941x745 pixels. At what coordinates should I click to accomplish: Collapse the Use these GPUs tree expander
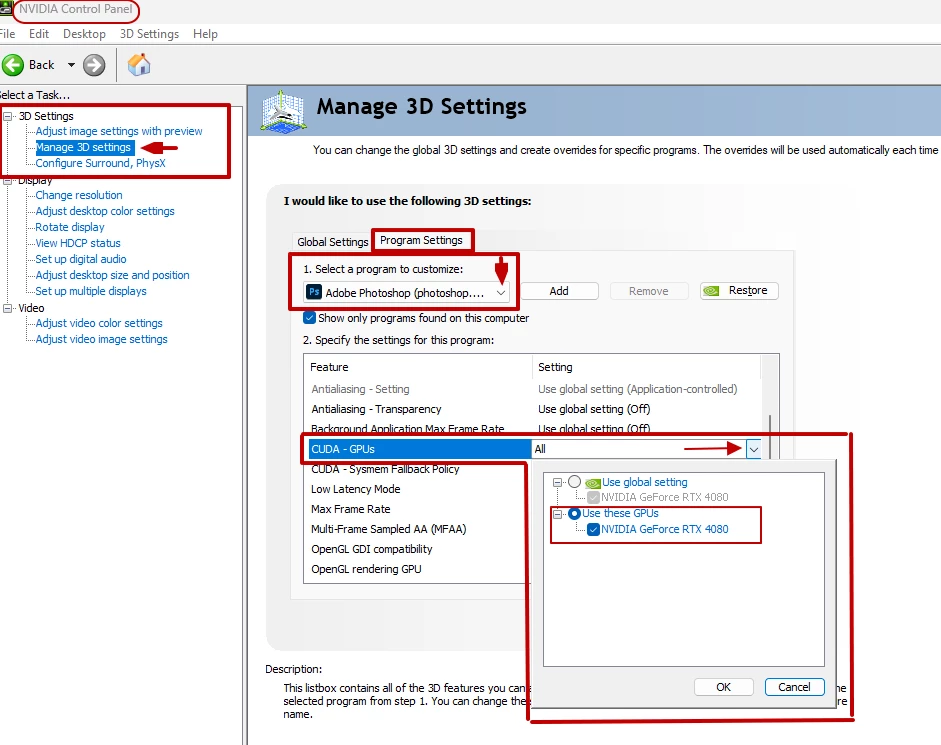coord(558,514)
